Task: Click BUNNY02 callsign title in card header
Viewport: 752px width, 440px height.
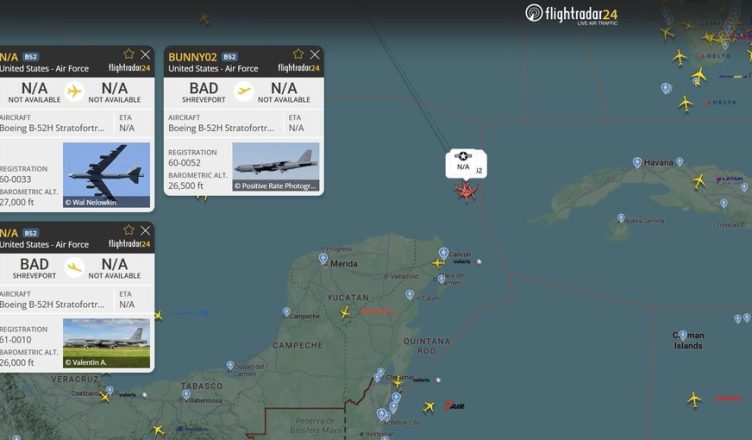Action: pos(192,57)
